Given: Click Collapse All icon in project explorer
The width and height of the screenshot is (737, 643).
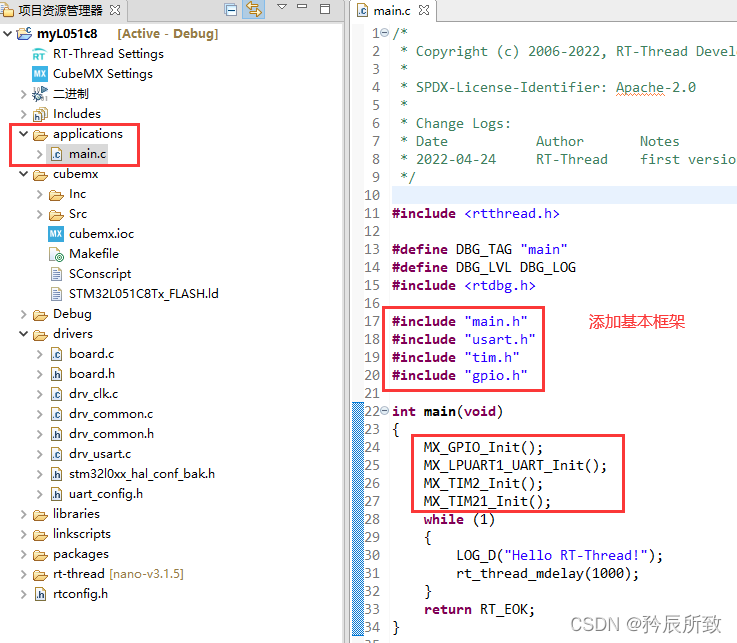Looking at the screenshot, I should (x=231, y=9).
